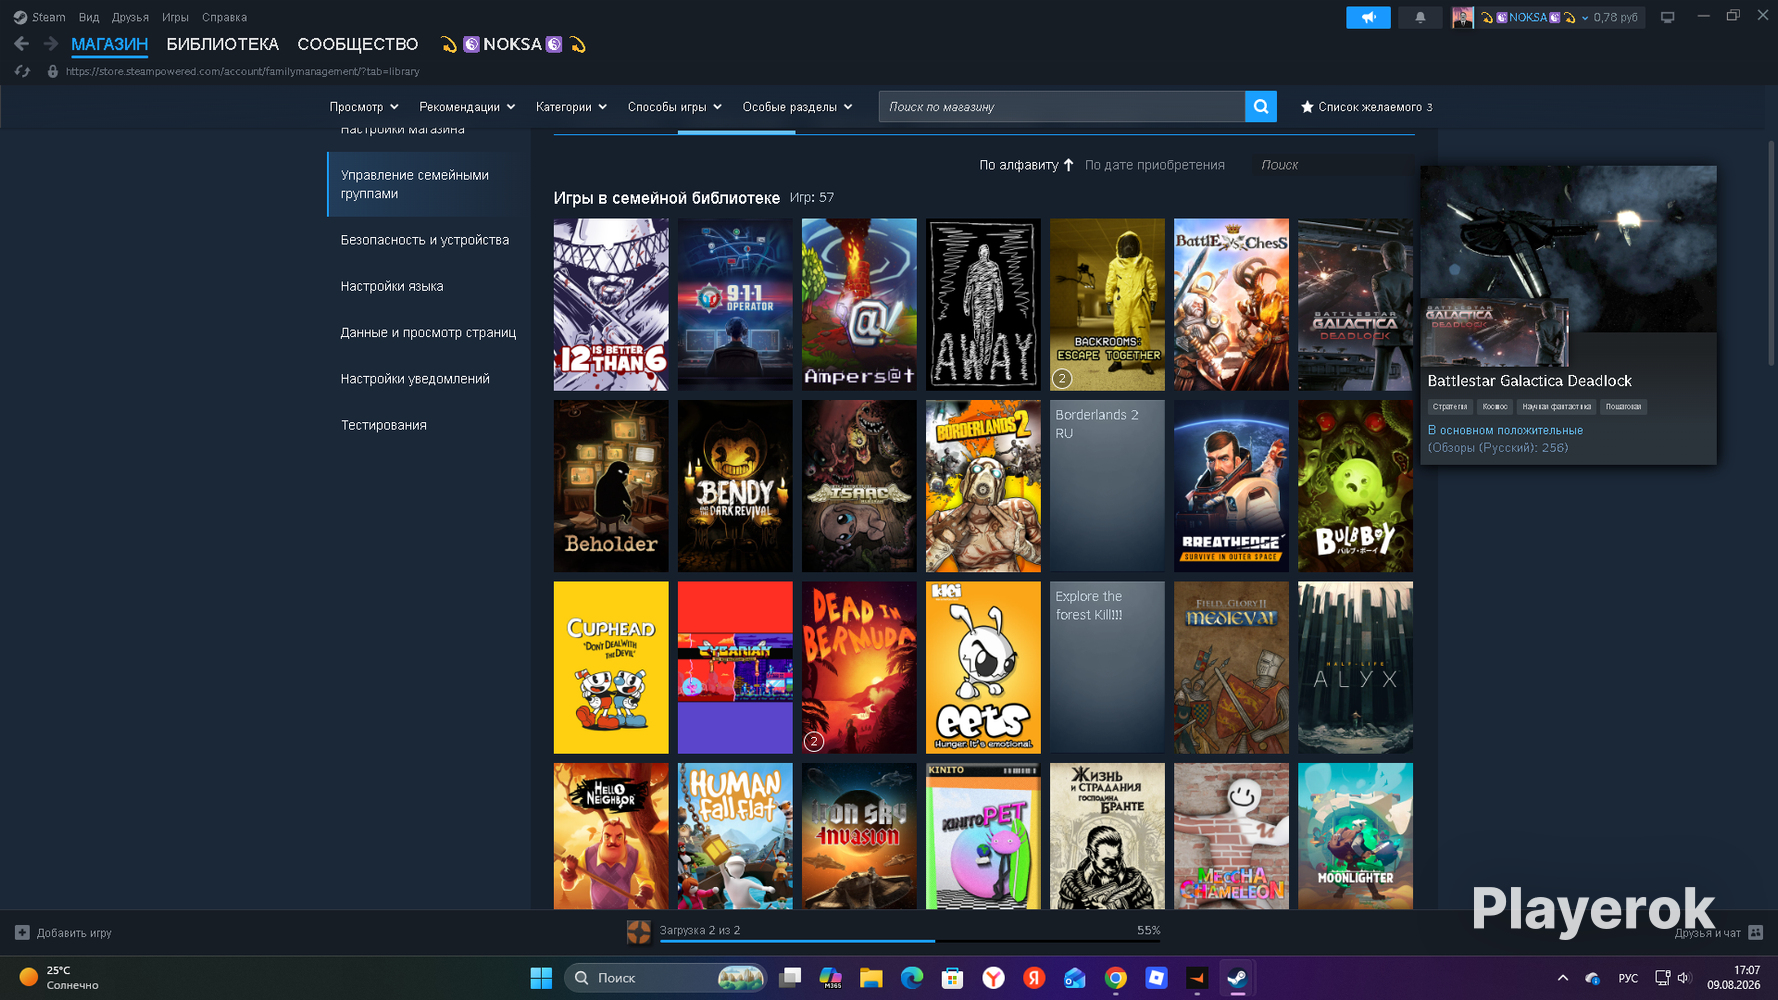Click the download game icon in bottom bar
The height and width of the screenshot is (1000, 1778).
click(638, 932)
